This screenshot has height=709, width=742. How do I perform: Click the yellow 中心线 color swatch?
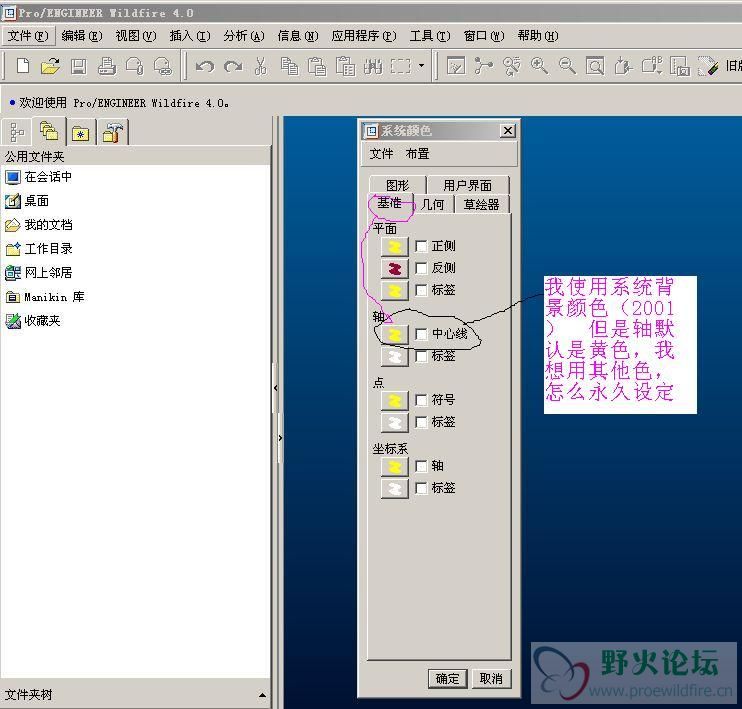(395, 335)
